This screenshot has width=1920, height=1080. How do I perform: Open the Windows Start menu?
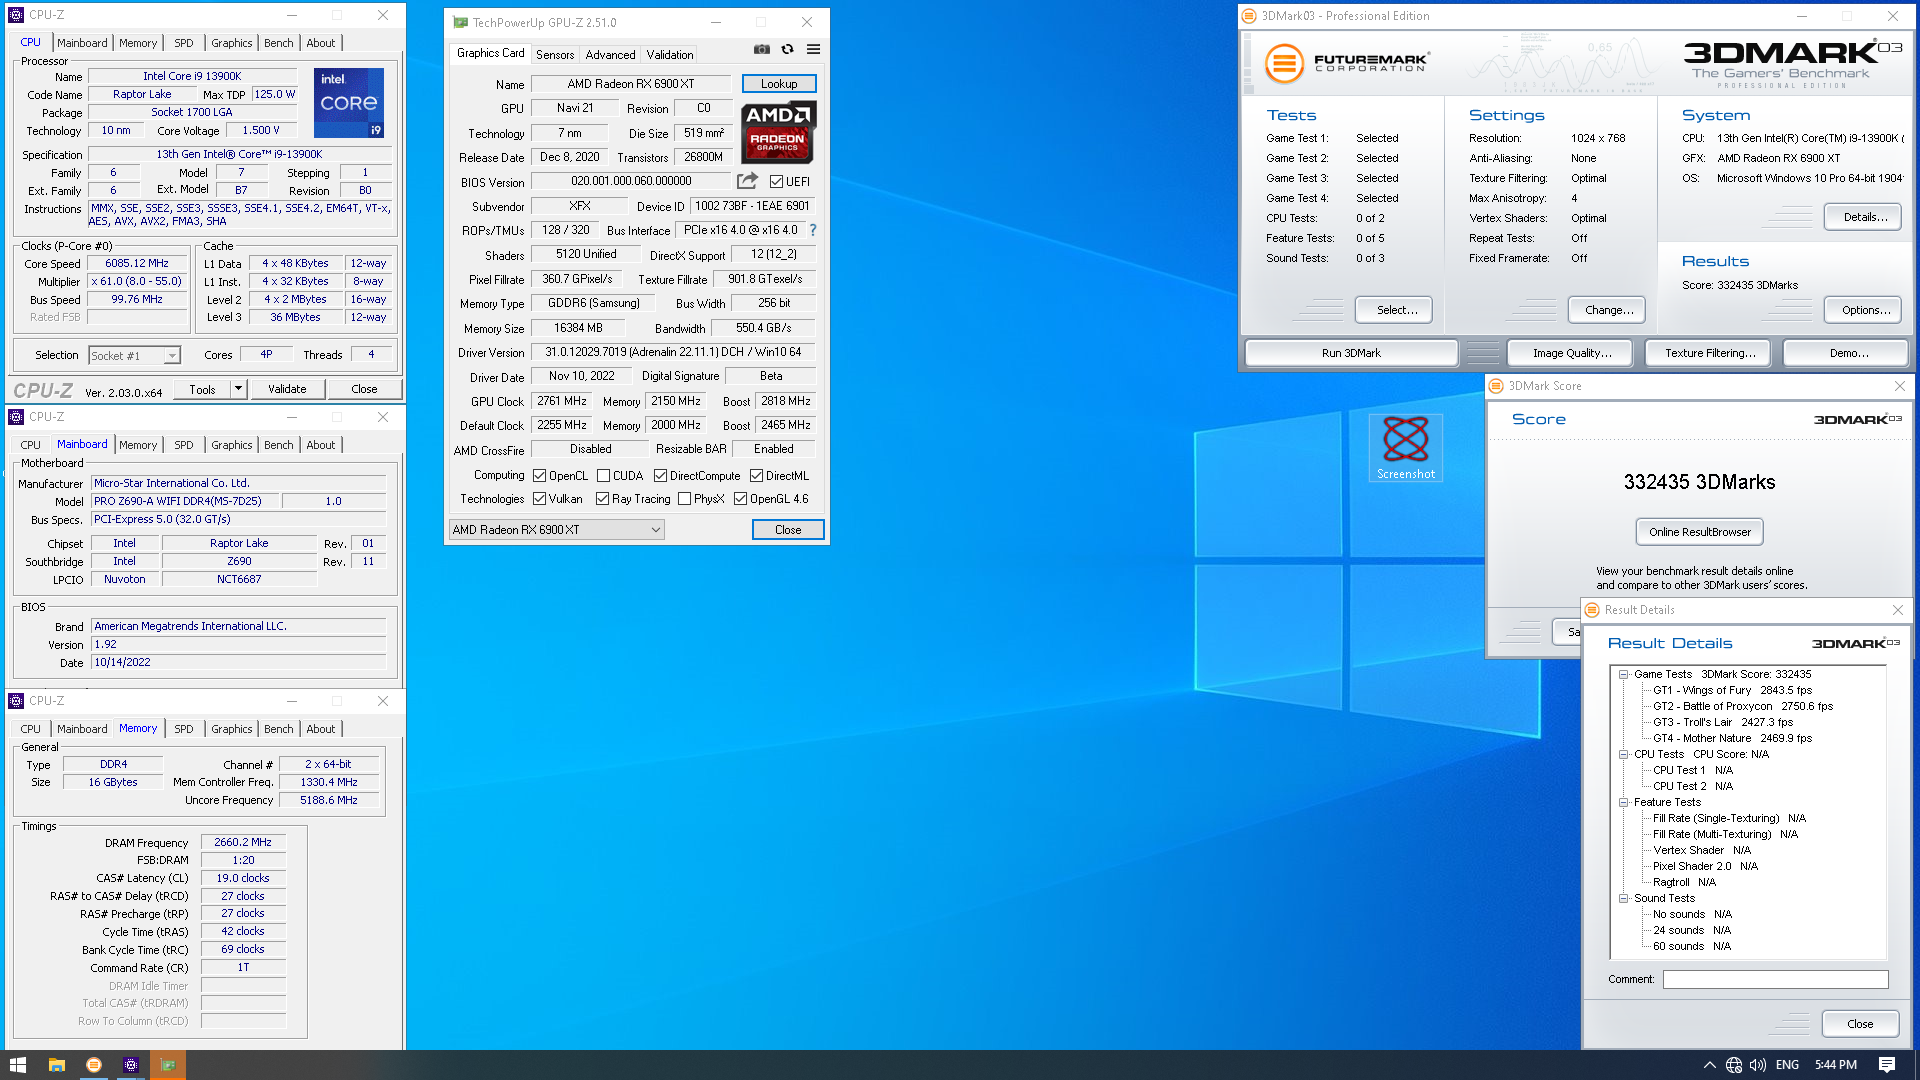click(18, 1065)
